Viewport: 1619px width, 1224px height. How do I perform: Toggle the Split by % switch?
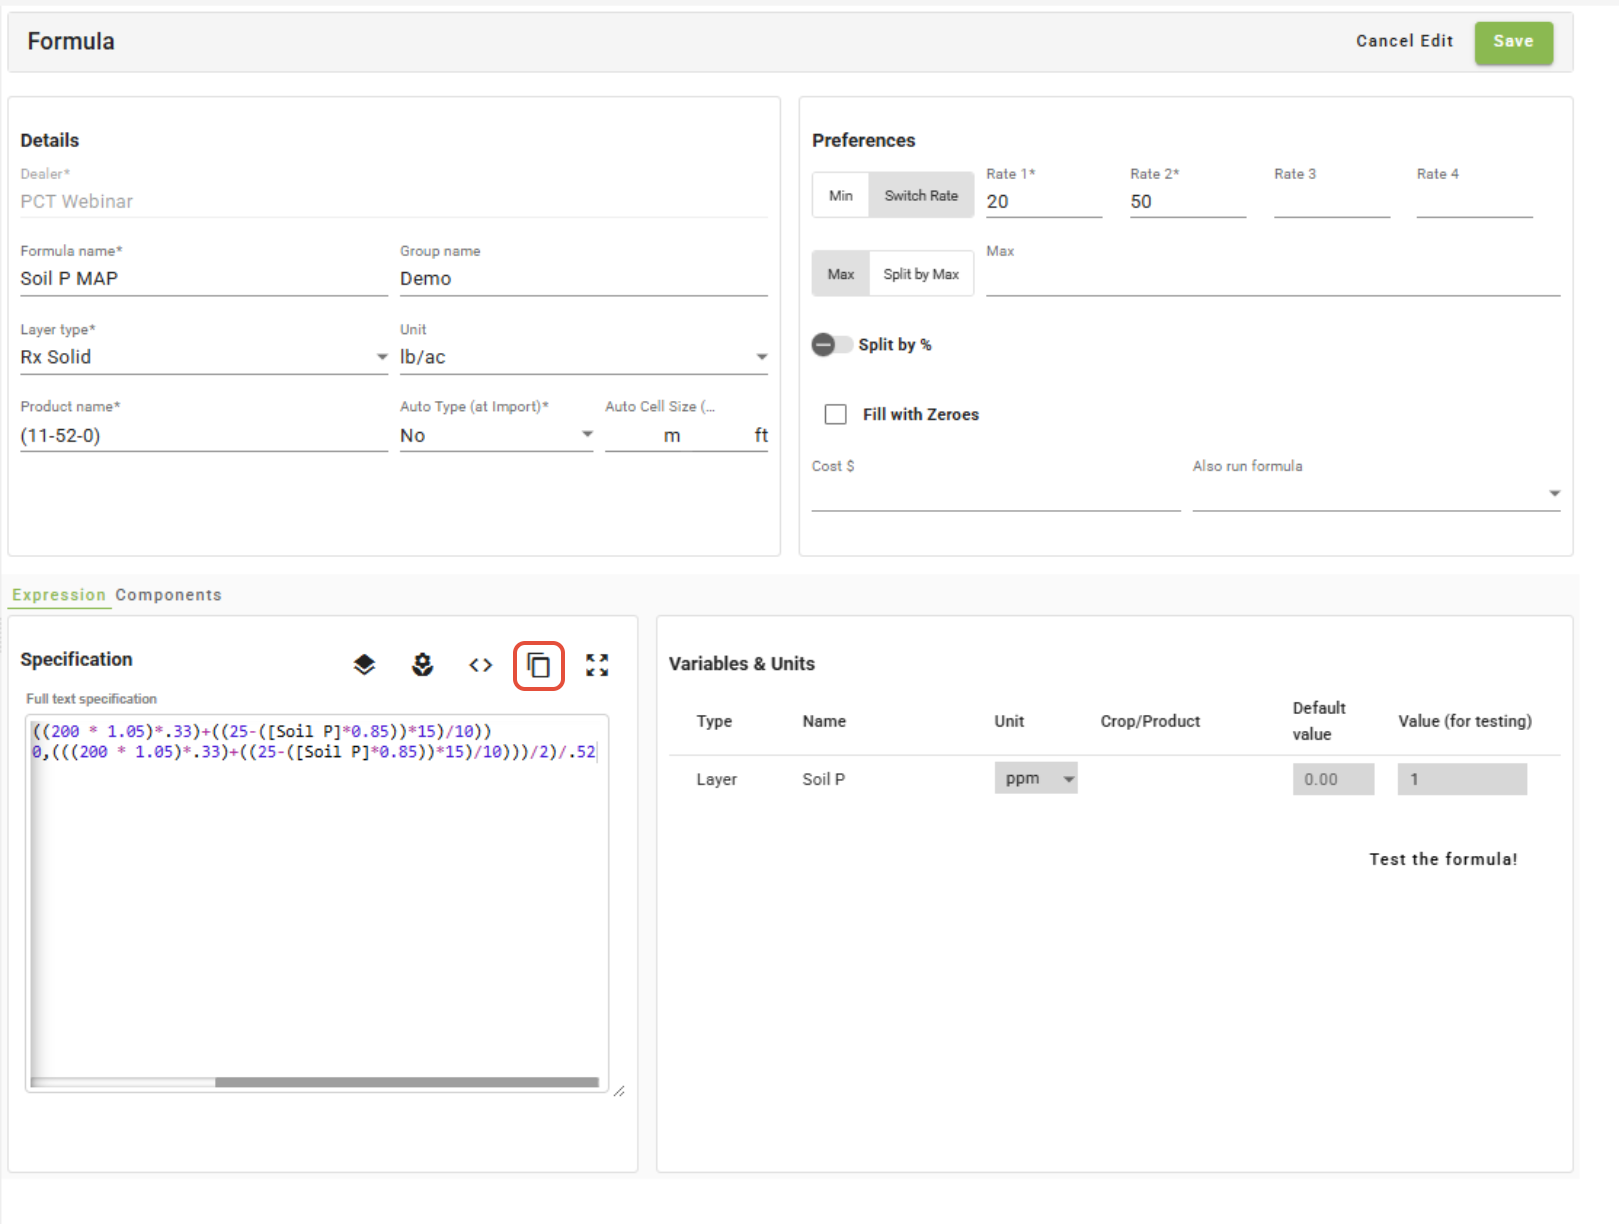(831, 345)
